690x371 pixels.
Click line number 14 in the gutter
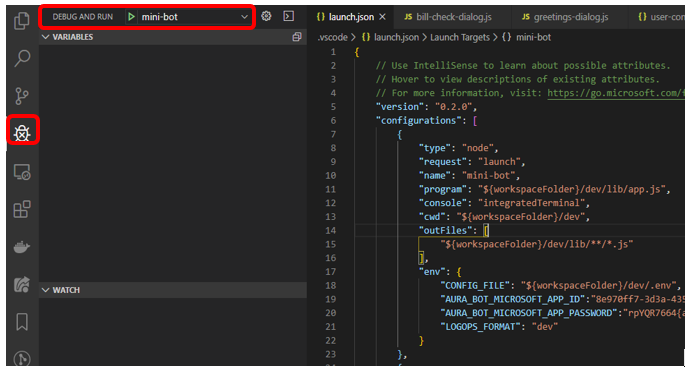[x=331, y=230]
